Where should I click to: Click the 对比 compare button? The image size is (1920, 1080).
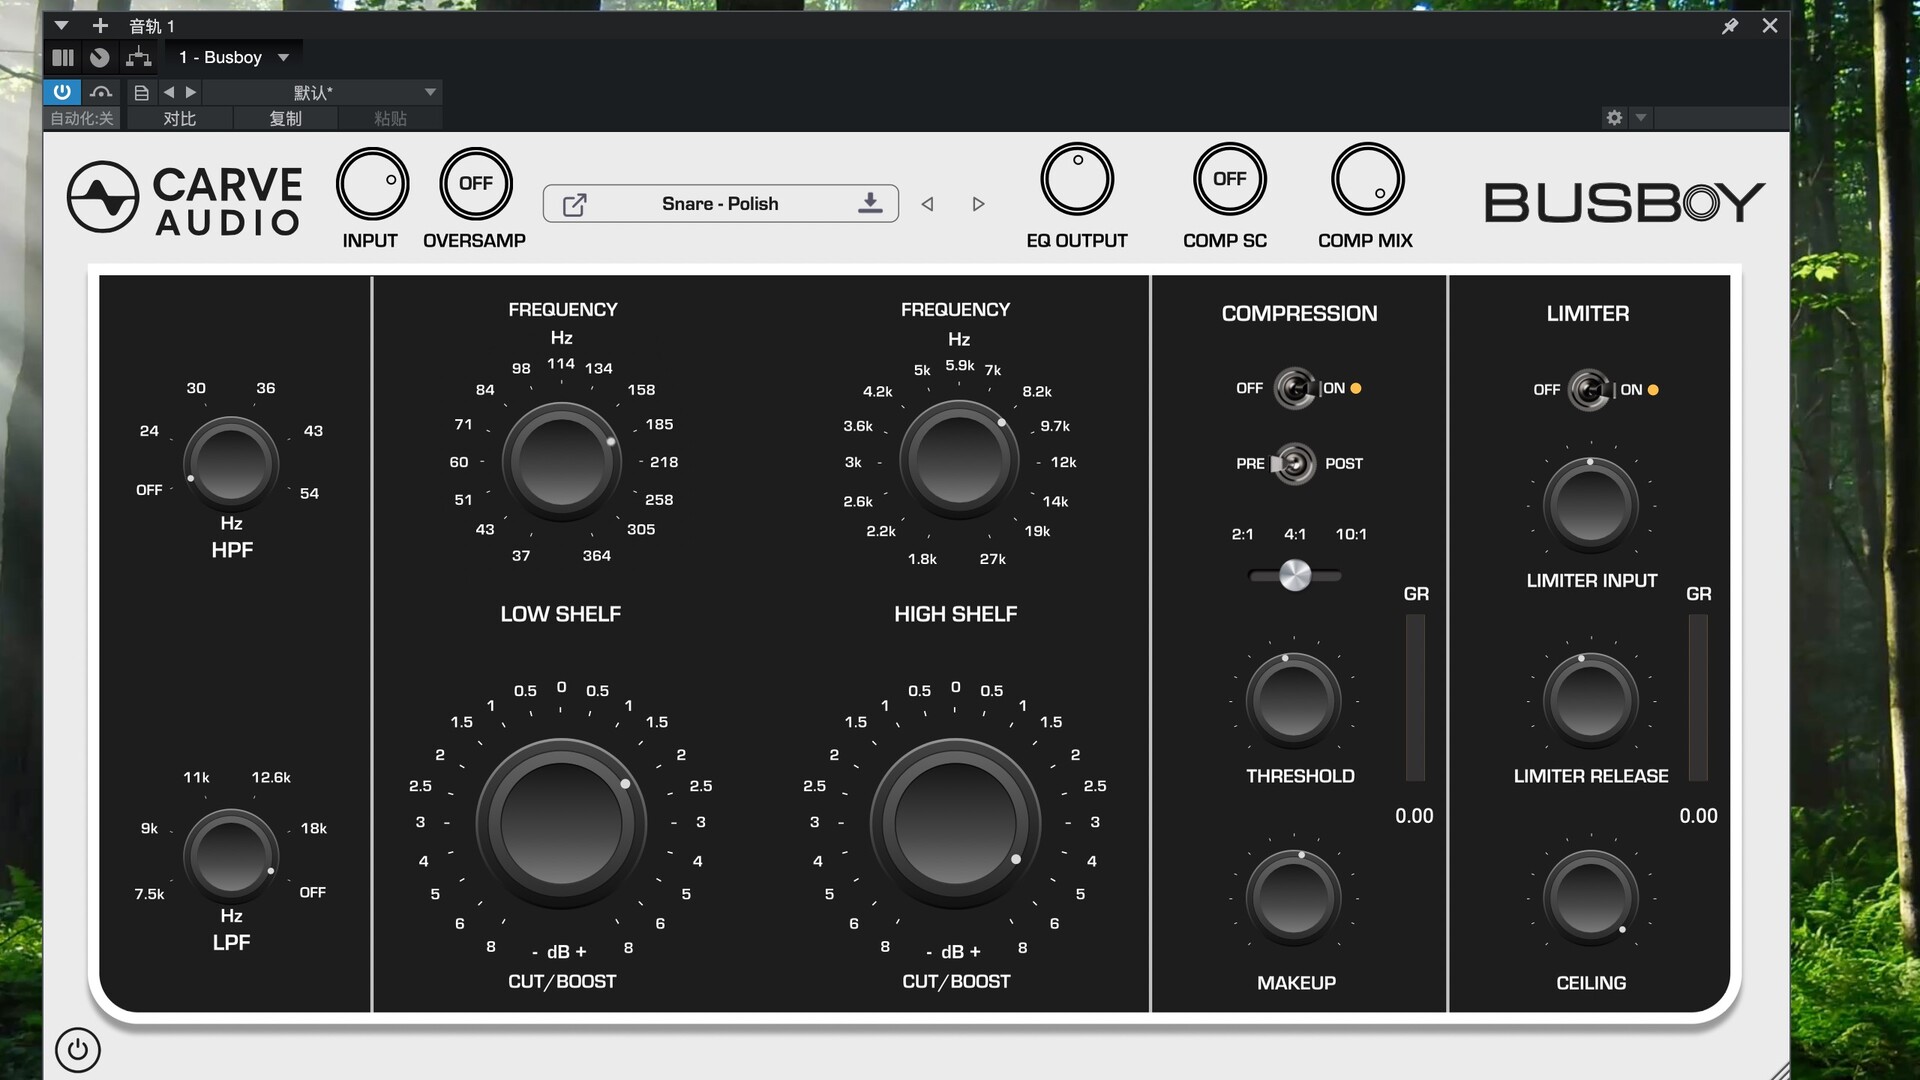click(x=180, y=118)
